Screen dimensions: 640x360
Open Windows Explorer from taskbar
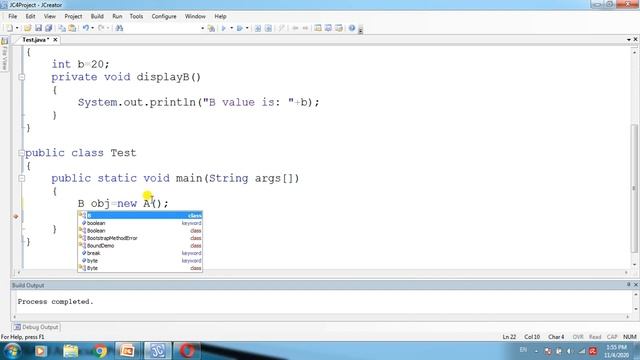pos(70,351)
